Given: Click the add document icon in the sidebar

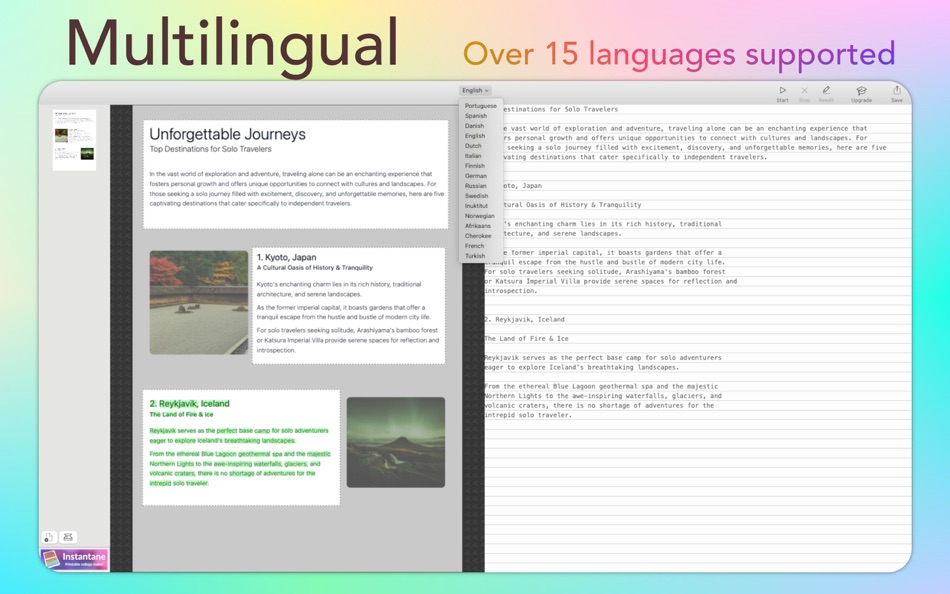Looking at the screenshot, I should tap(48, 537).
